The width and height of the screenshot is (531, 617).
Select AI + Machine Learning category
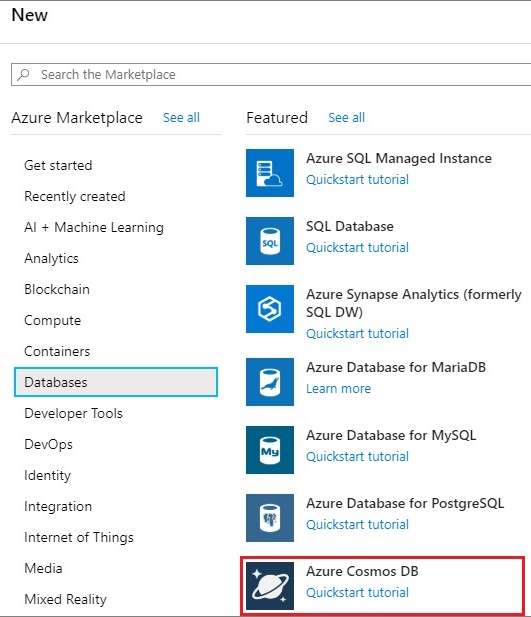click(x=94, y=227)
